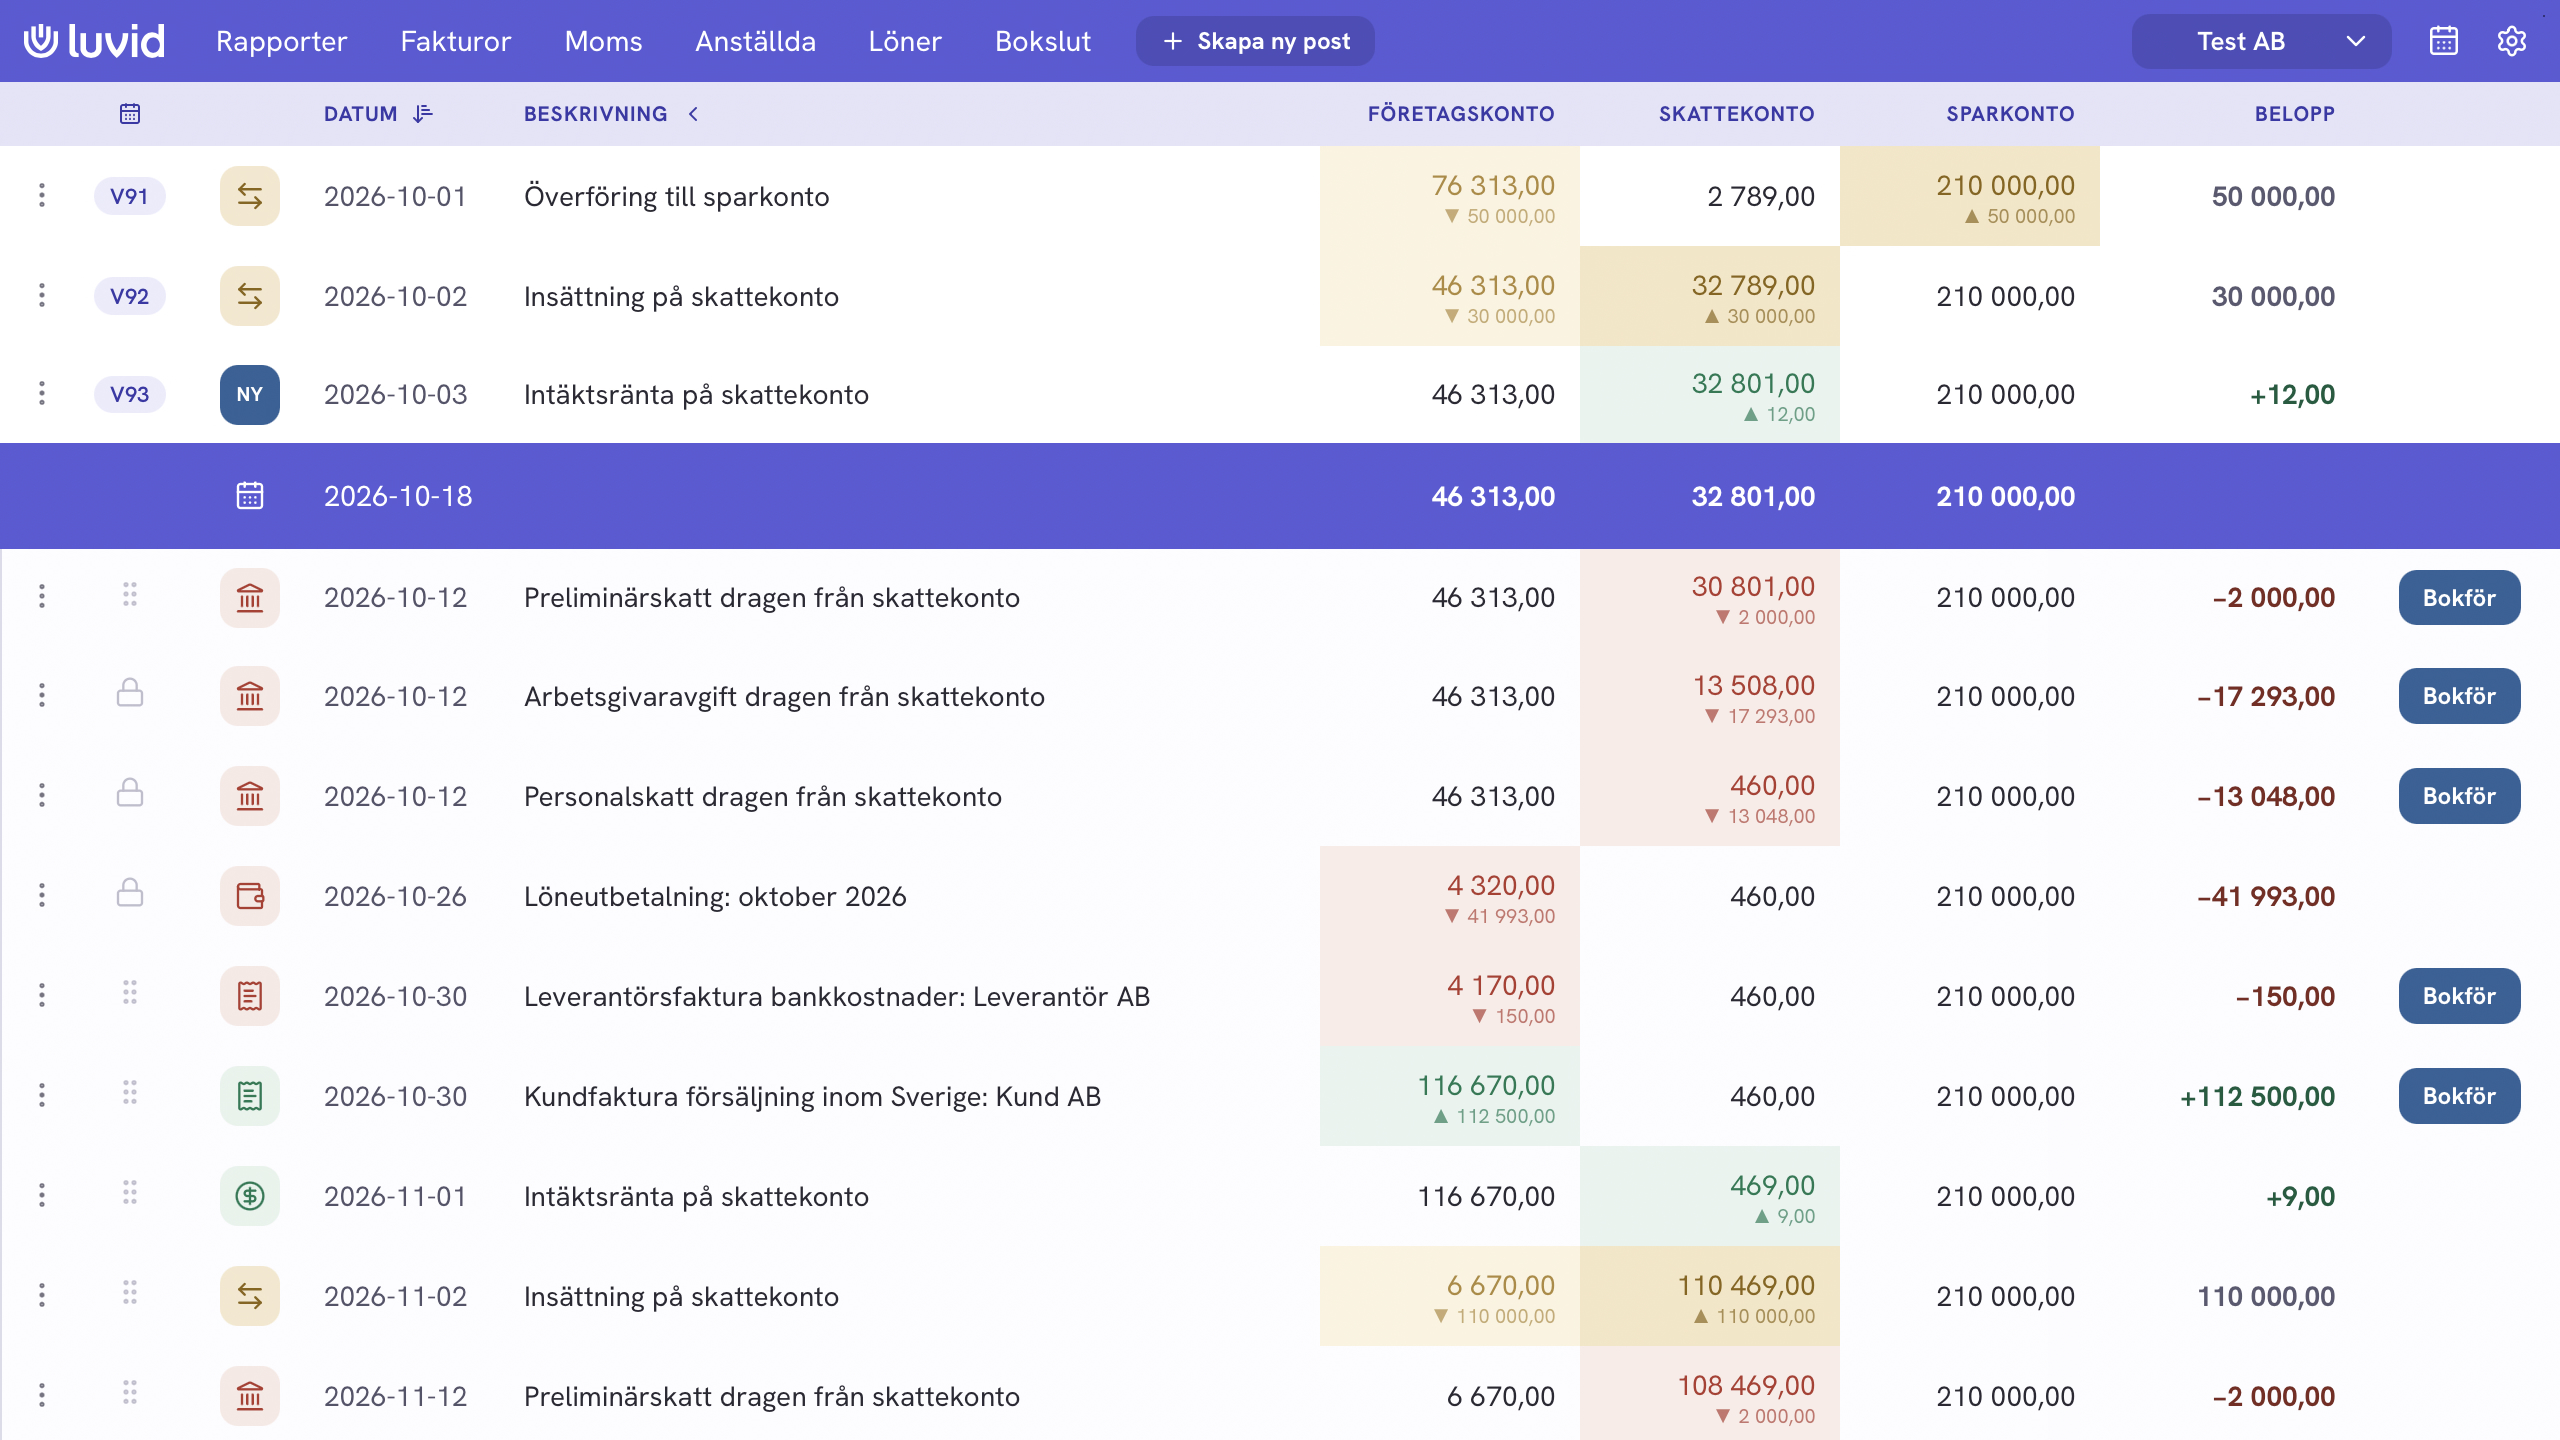Click Bokför for Kundfaktura försäljning row
Screen dimensions: 2560x1440
tap(2459, 1096)
